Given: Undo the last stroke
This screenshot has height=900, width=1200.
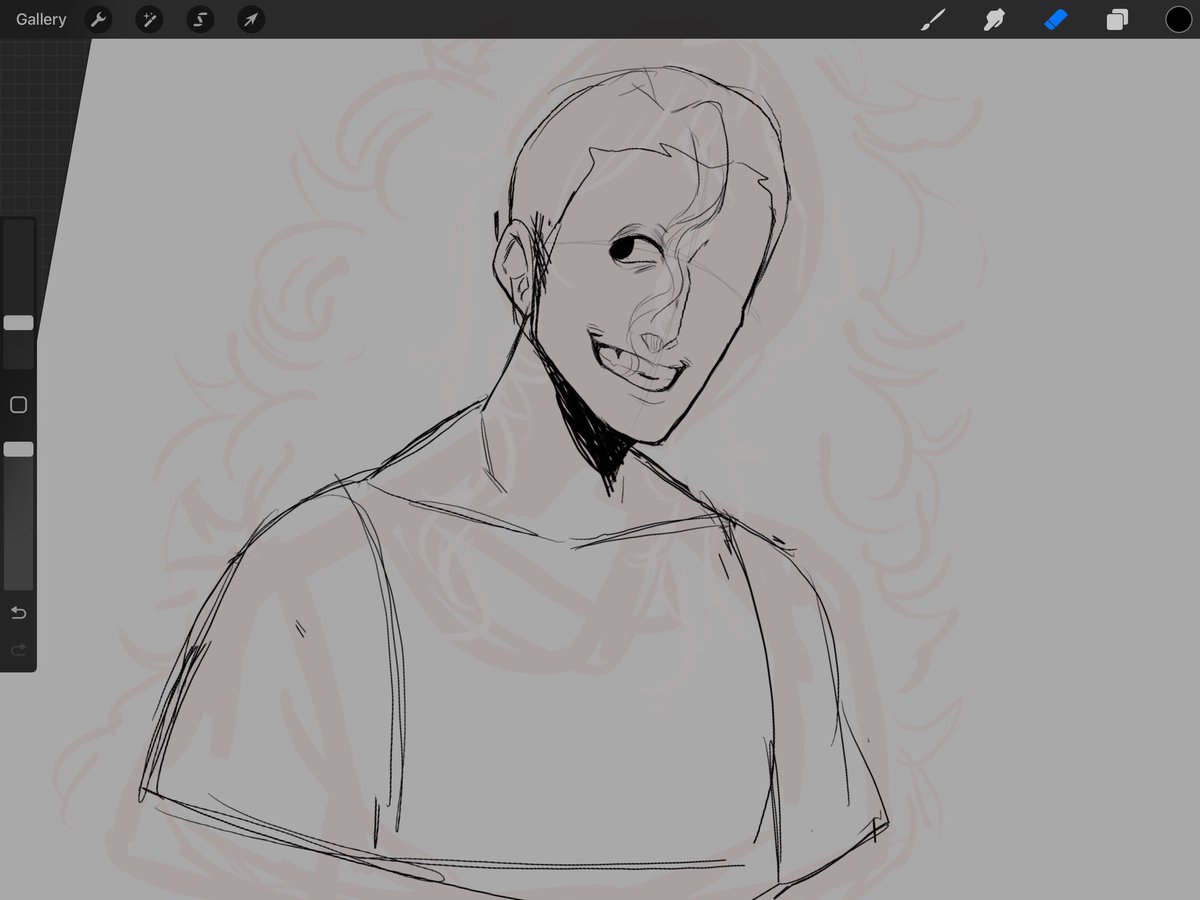Looking at the screenshot, I should tap(18, 612).
